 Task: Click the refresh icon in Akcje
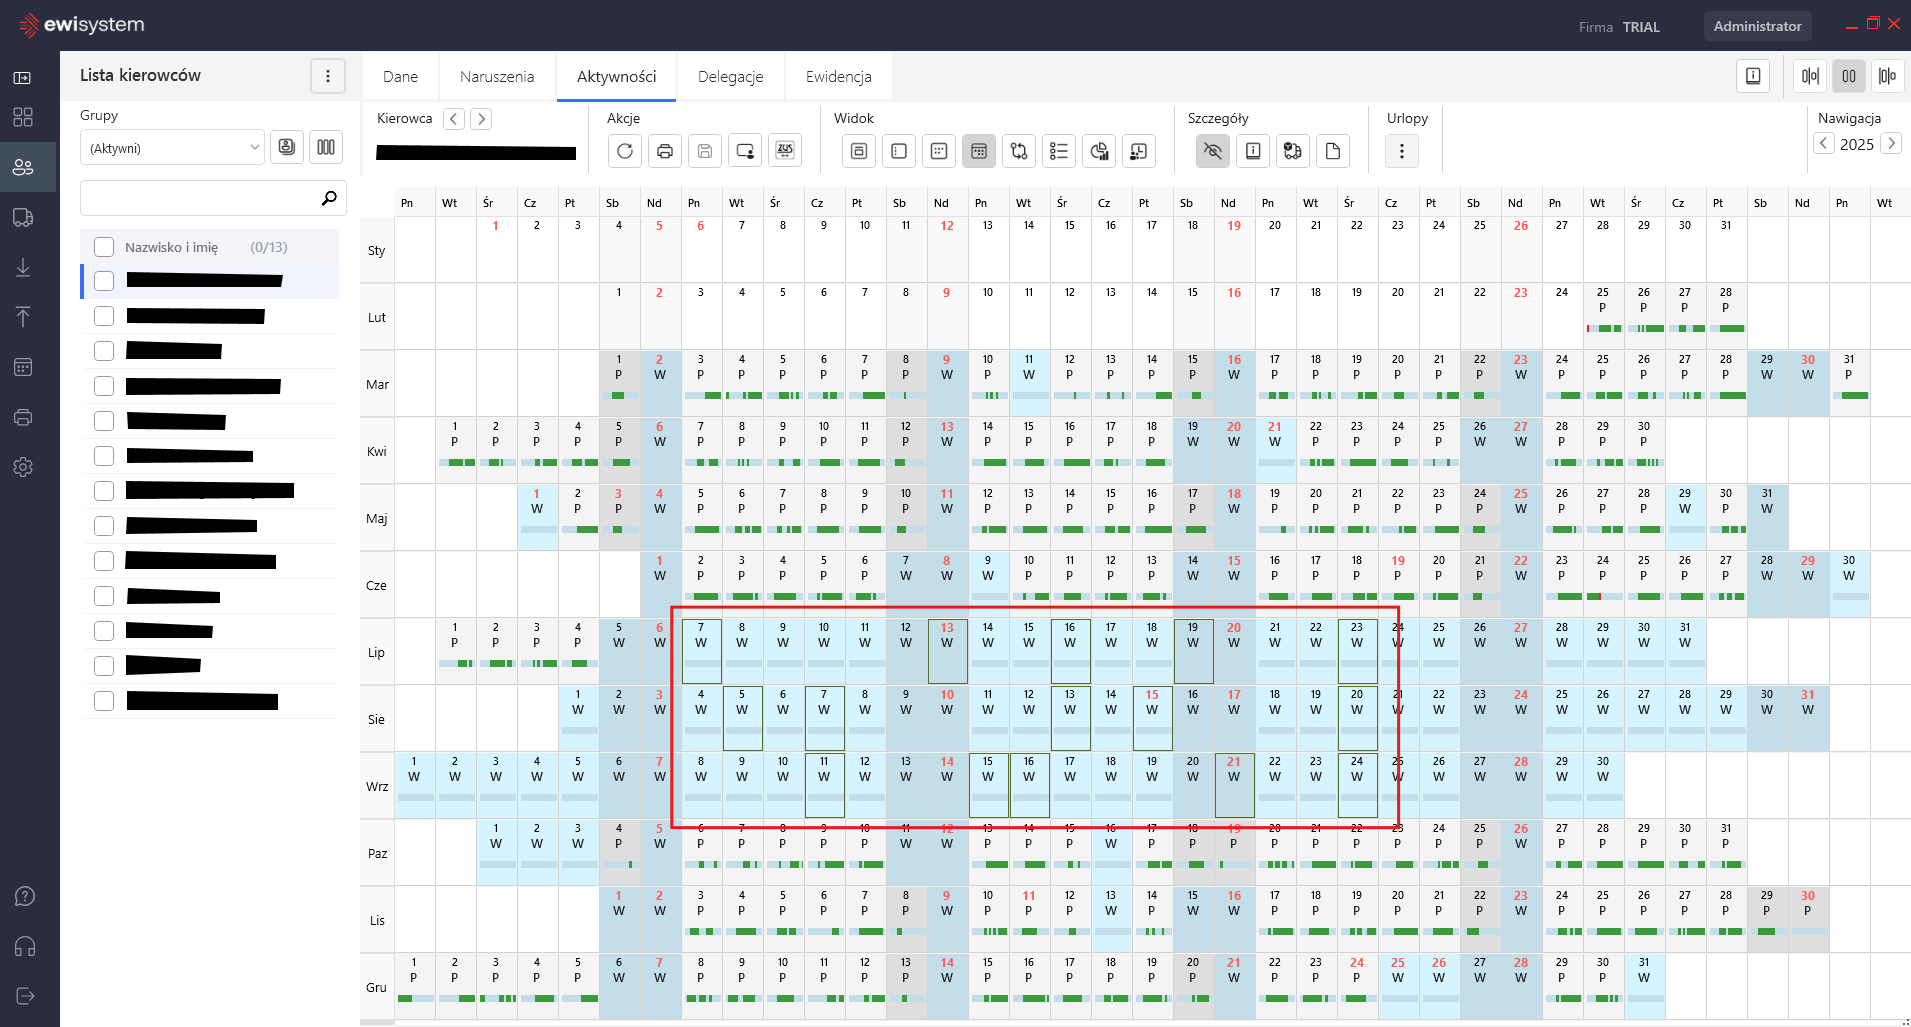click(625, 151)
